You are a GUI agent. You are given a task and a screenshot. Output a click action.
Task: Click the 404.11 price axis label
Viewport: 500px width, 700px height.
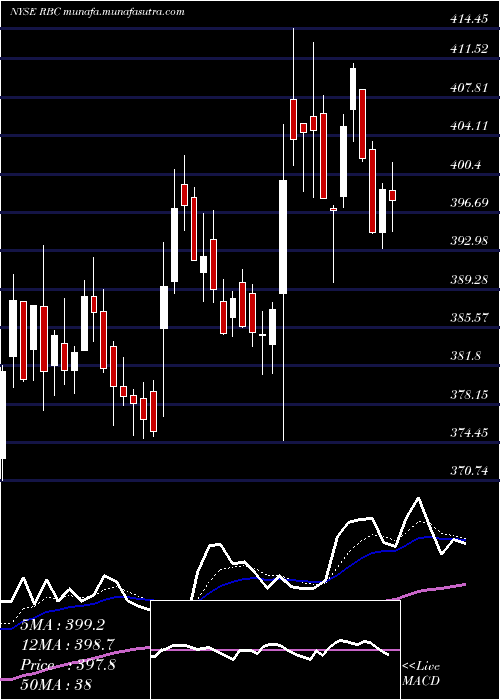point(469,126)
